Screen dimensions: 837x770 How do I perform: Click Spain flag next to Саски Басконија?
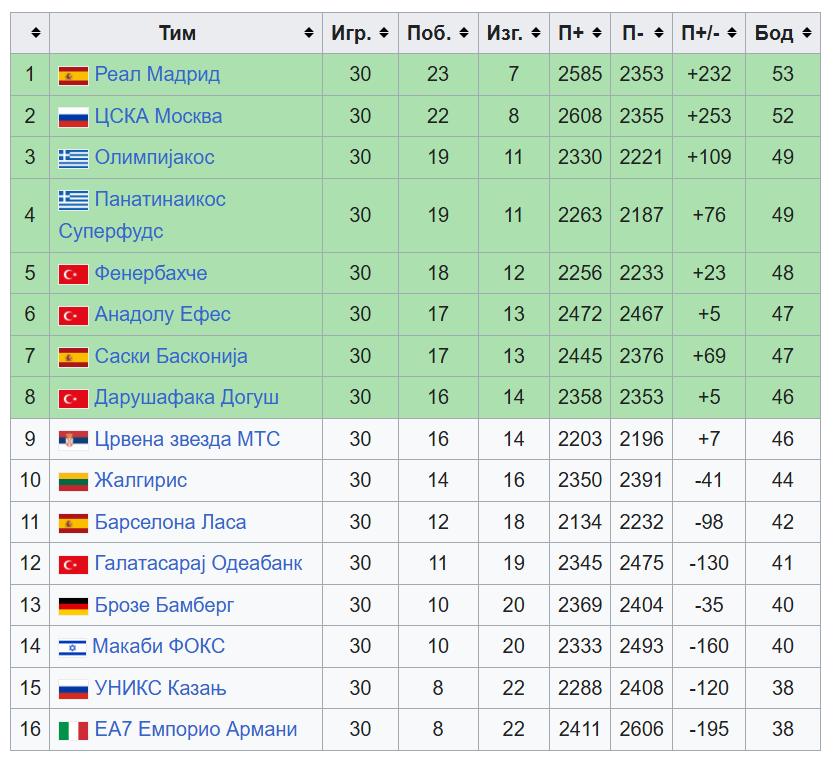[73, 357]
